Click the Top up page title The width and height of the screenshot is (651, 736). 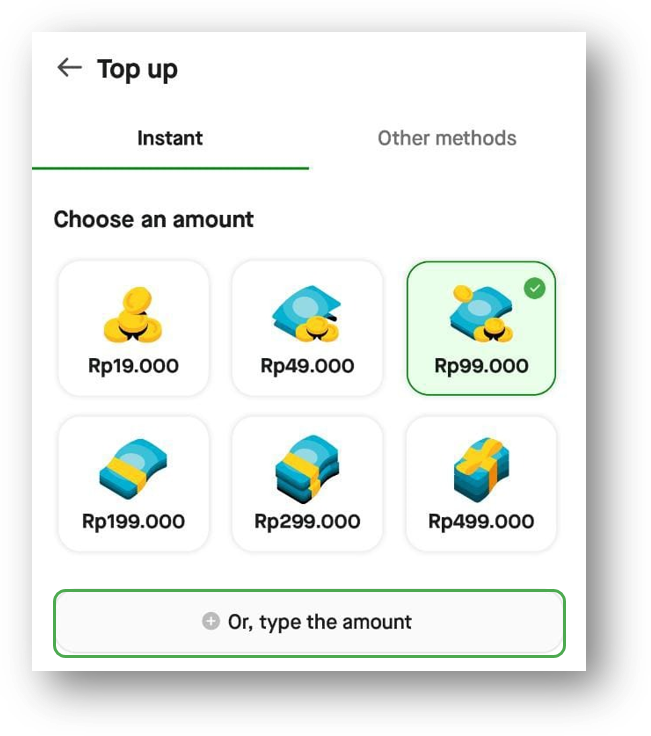pos(137,69)
